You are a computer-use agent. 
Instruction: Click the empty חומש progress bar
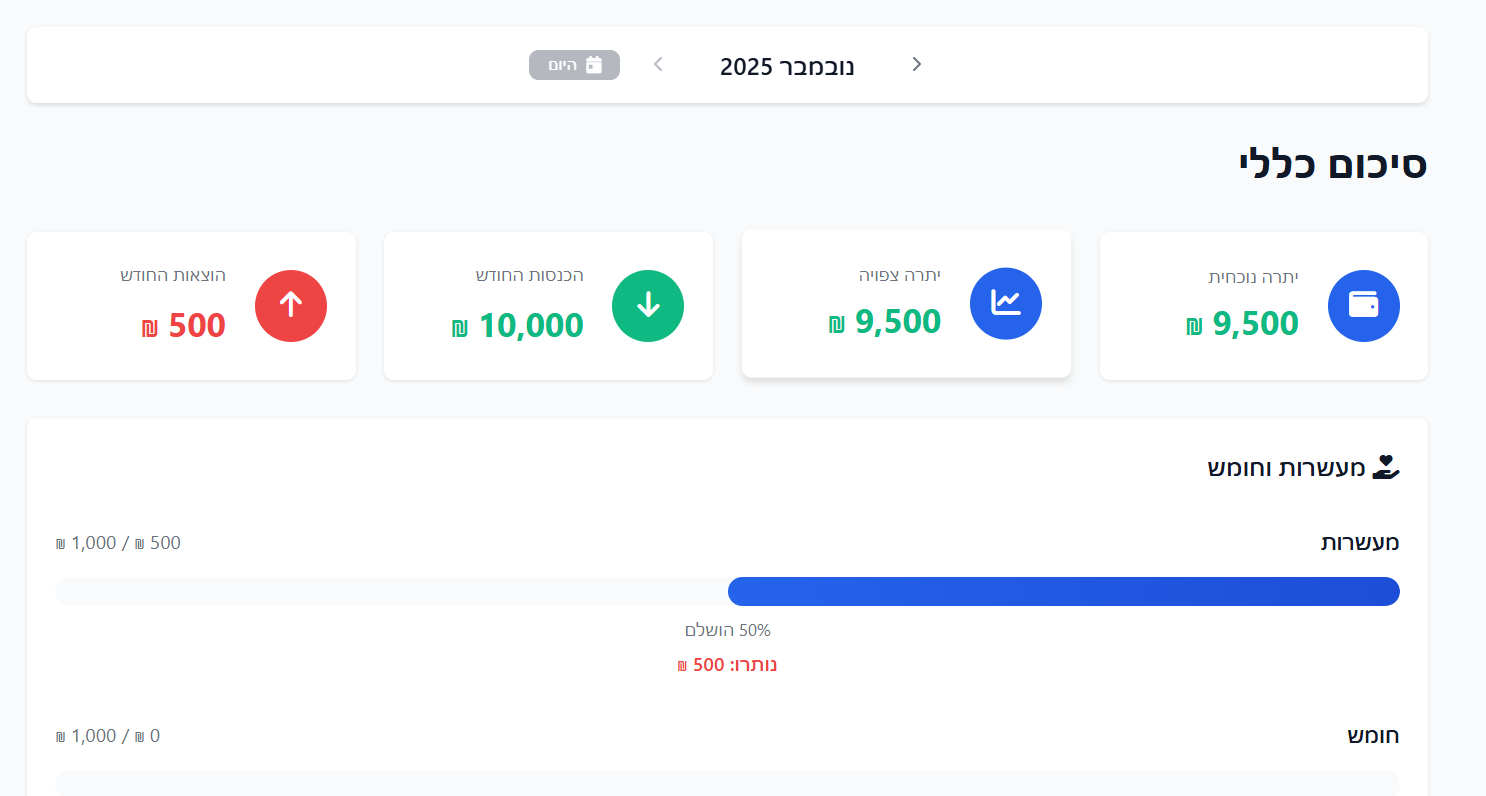coord(727,783)
